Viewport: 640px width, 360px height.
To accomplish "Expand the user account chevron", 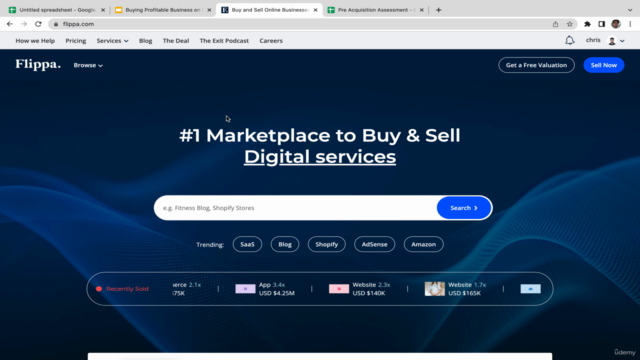I will point(622,41).
